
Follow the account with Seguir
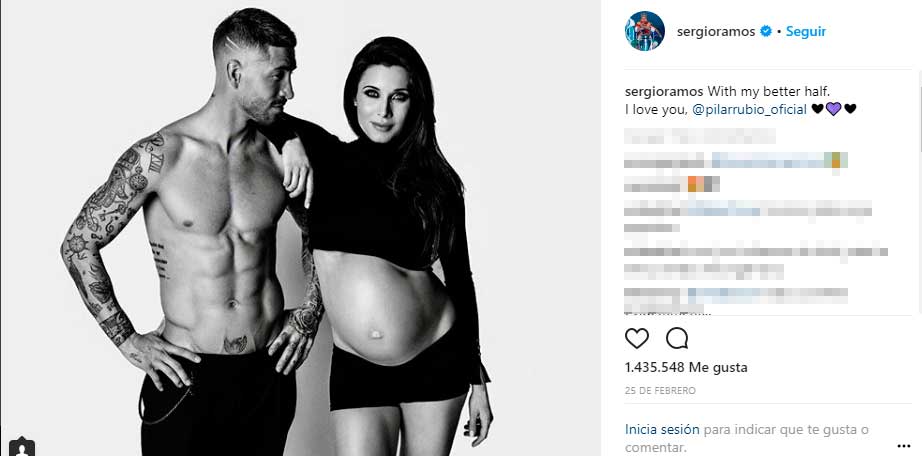click(806, 32)
